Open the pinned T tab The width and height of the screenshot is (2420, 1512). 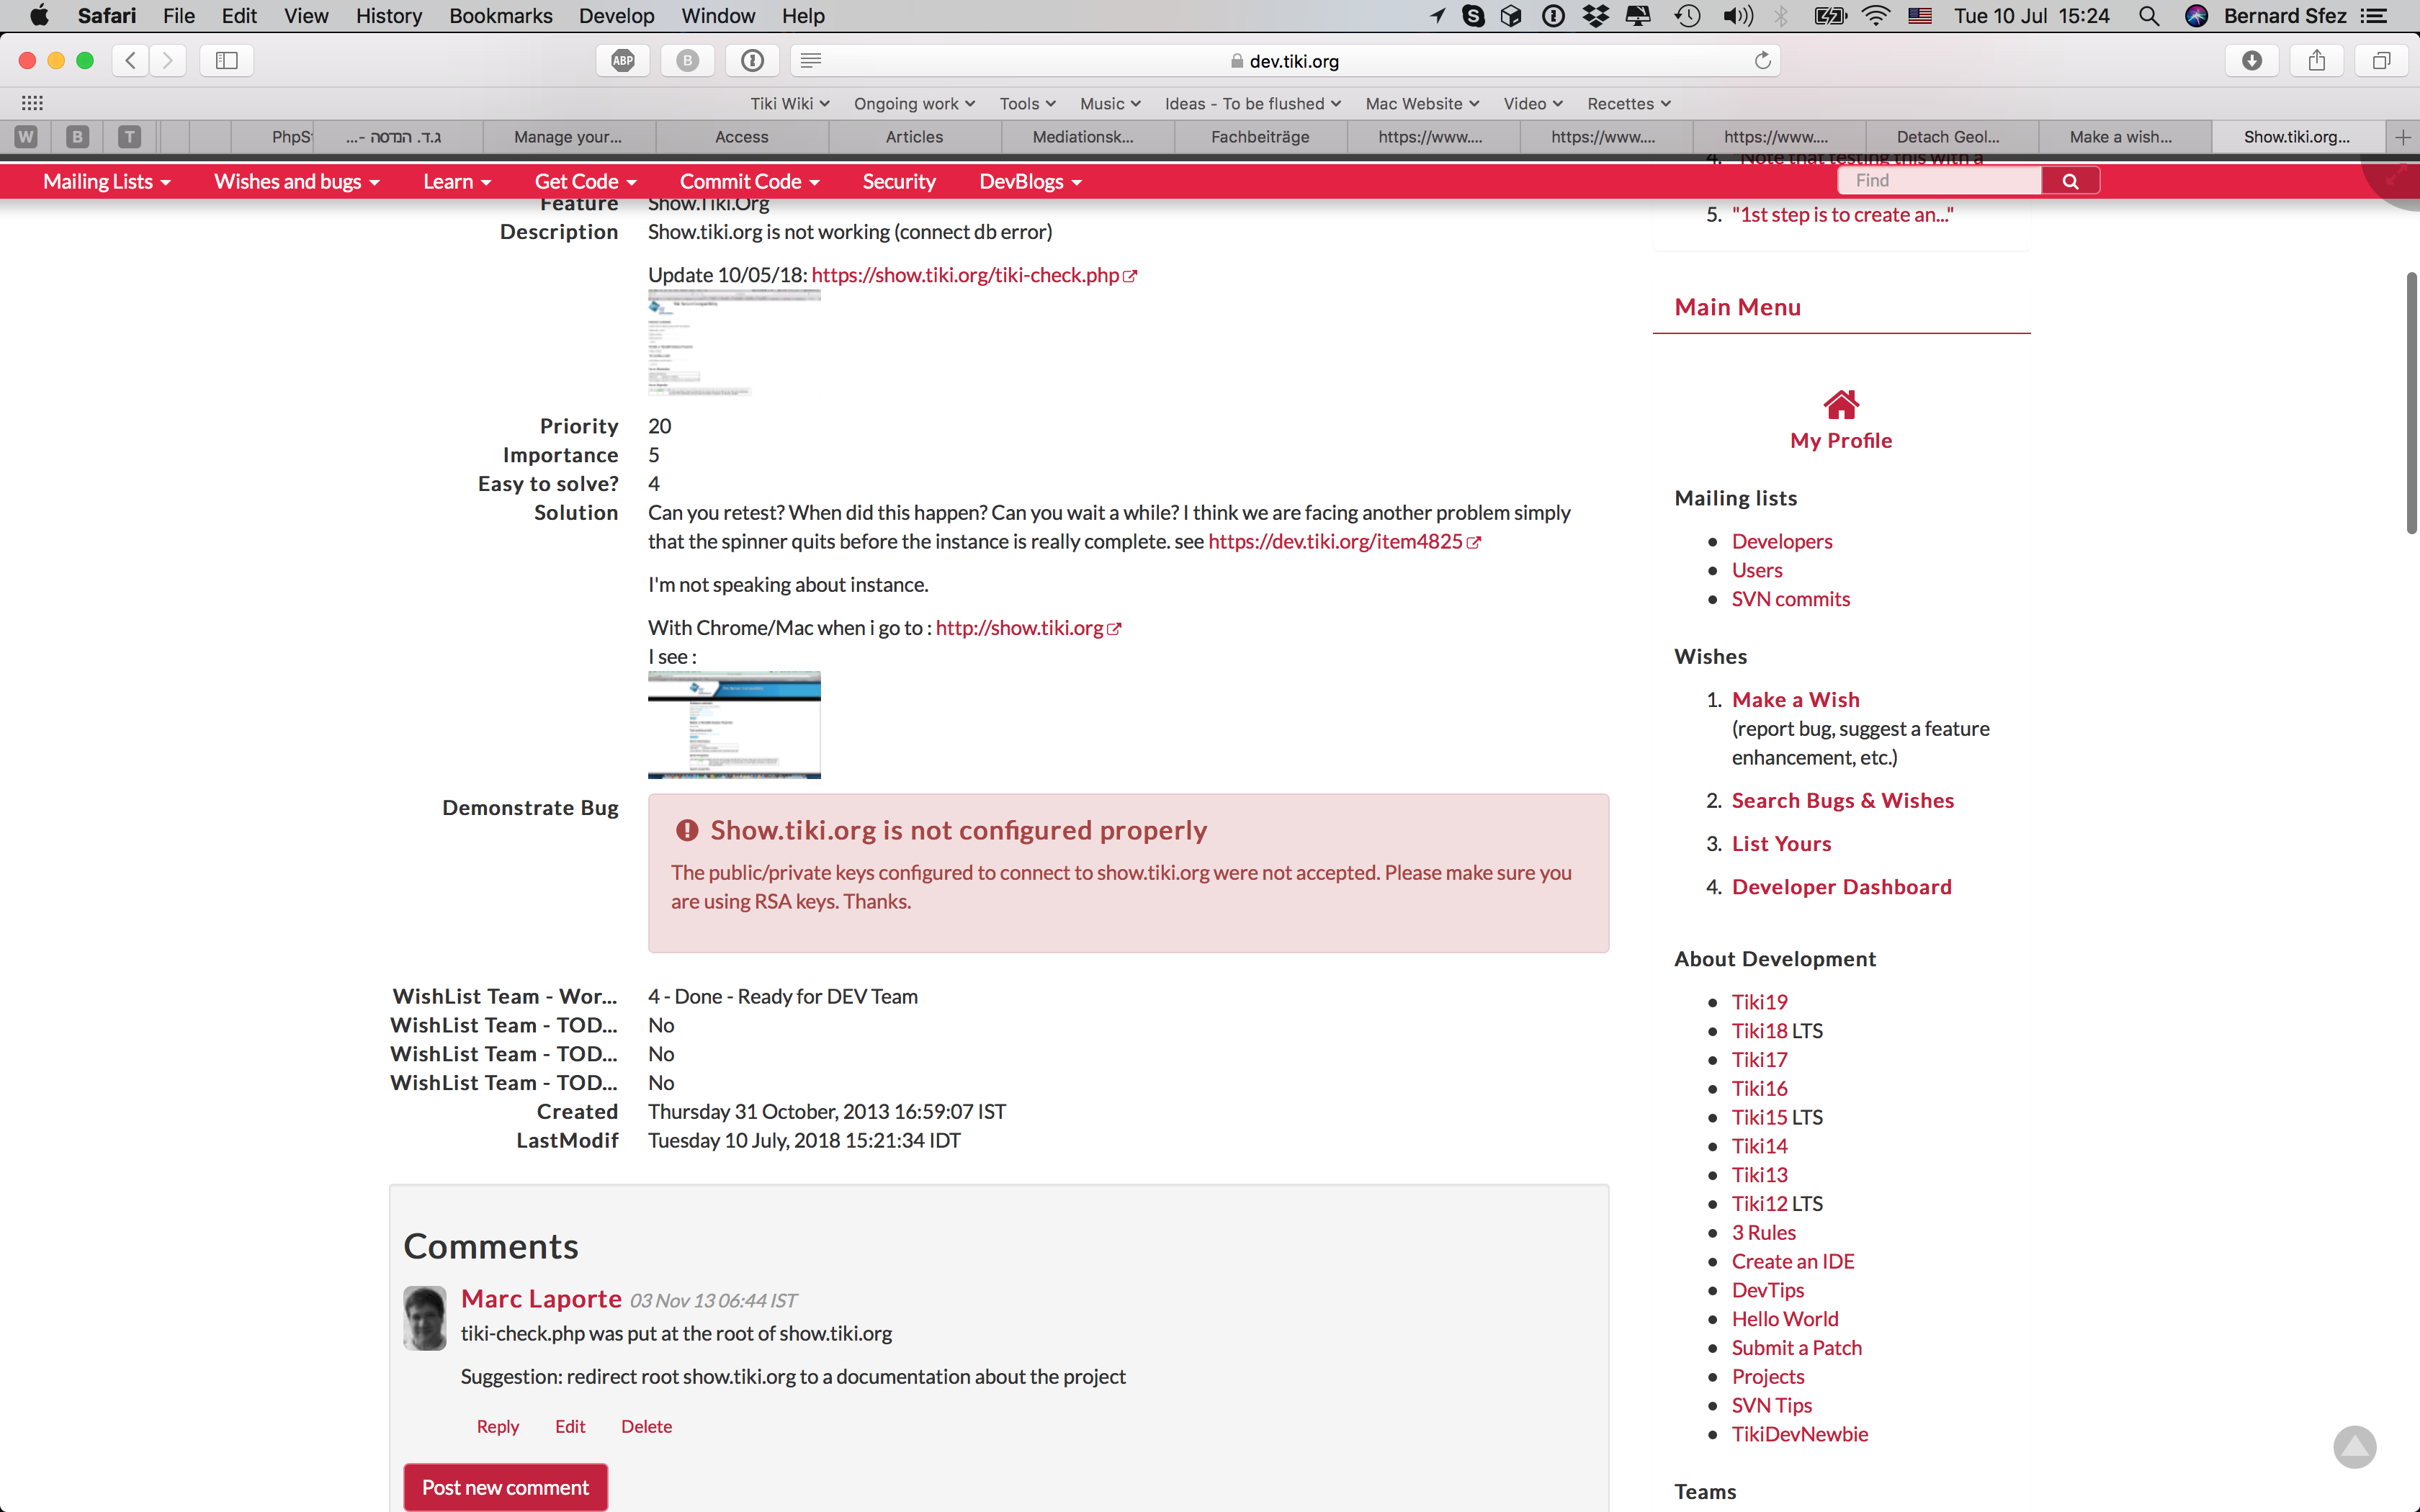tap(129, 137)
